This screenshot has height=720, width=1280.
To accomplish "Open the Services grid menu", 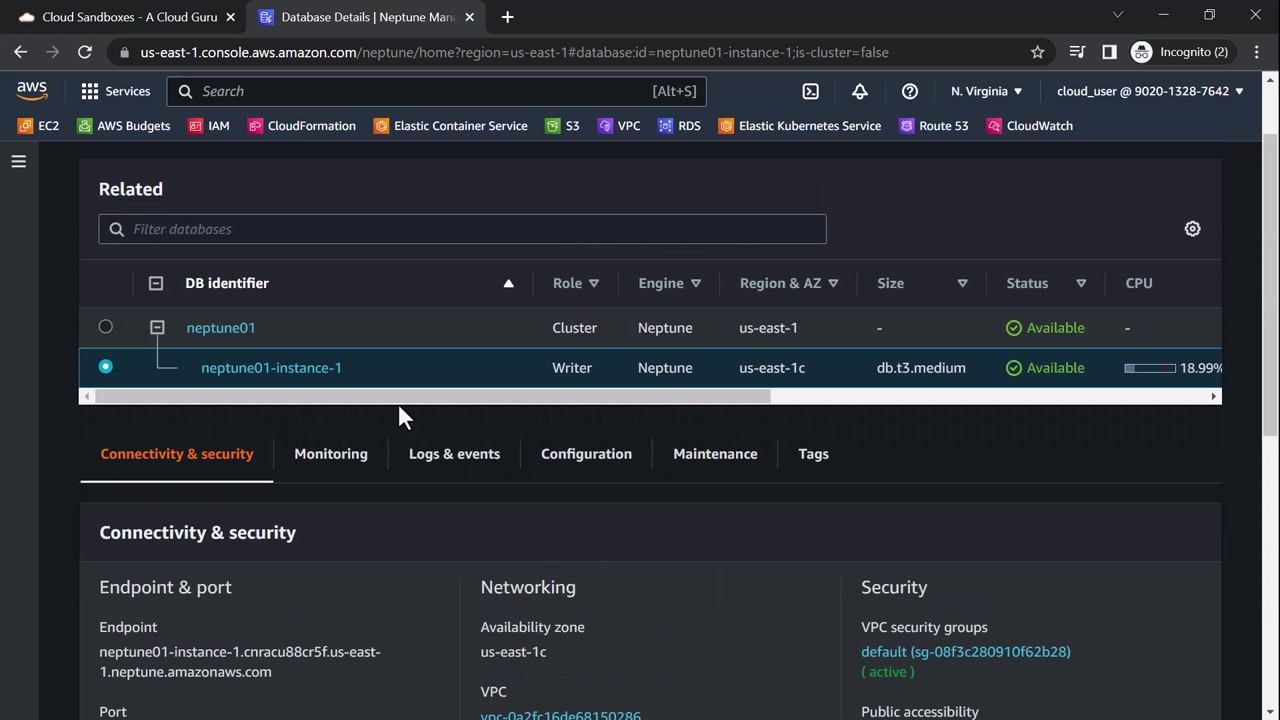I will pos(115,91).
